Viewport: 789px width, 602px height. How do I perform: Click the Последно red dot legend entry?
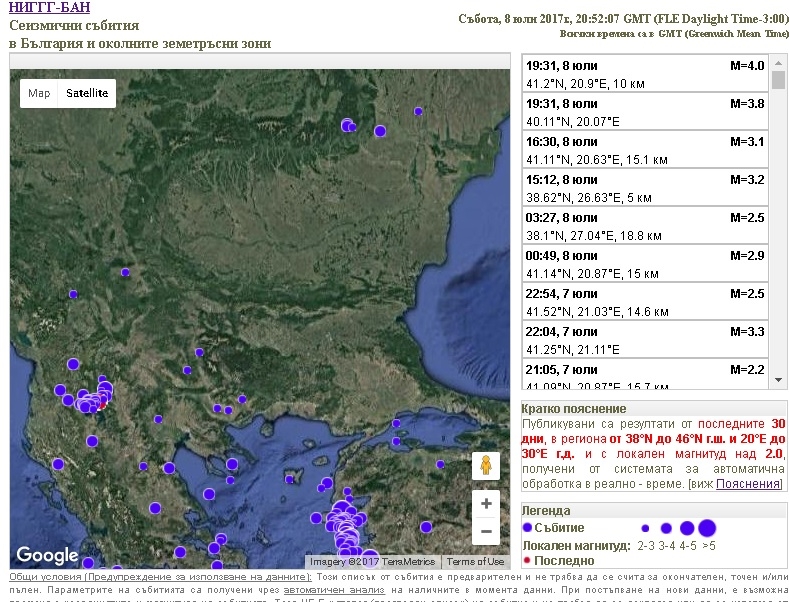(x=559, y=560)
